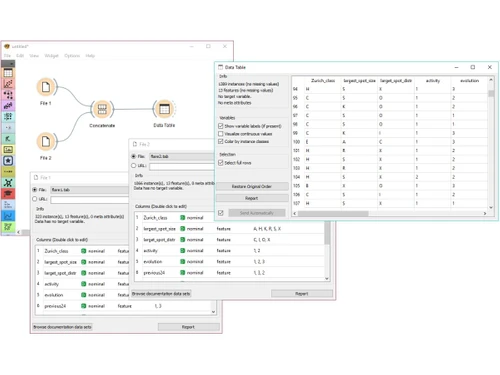Select the URL radio button in File 1 window
The image size is (500, 375).
tap(35, 199)
